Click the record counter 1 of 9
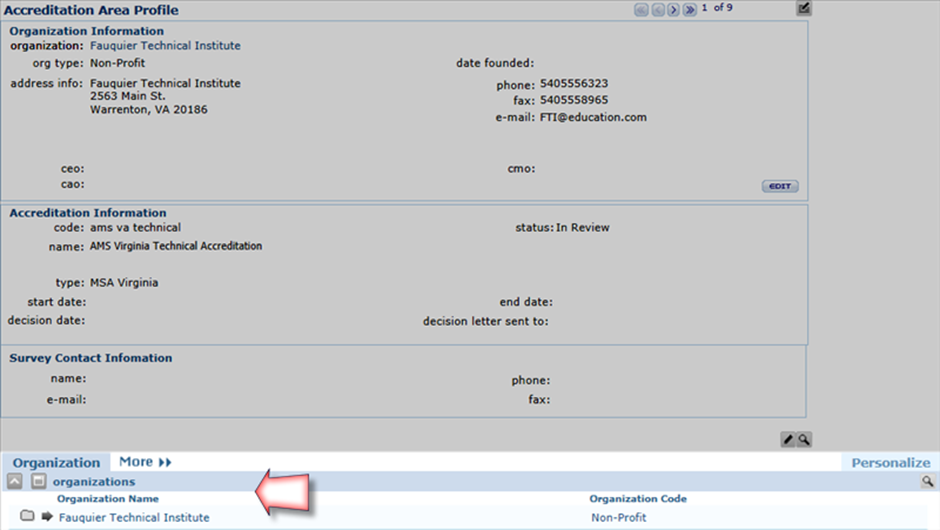Image resolution: width=940 pixels, height=530 pixels. pos(717,8)
